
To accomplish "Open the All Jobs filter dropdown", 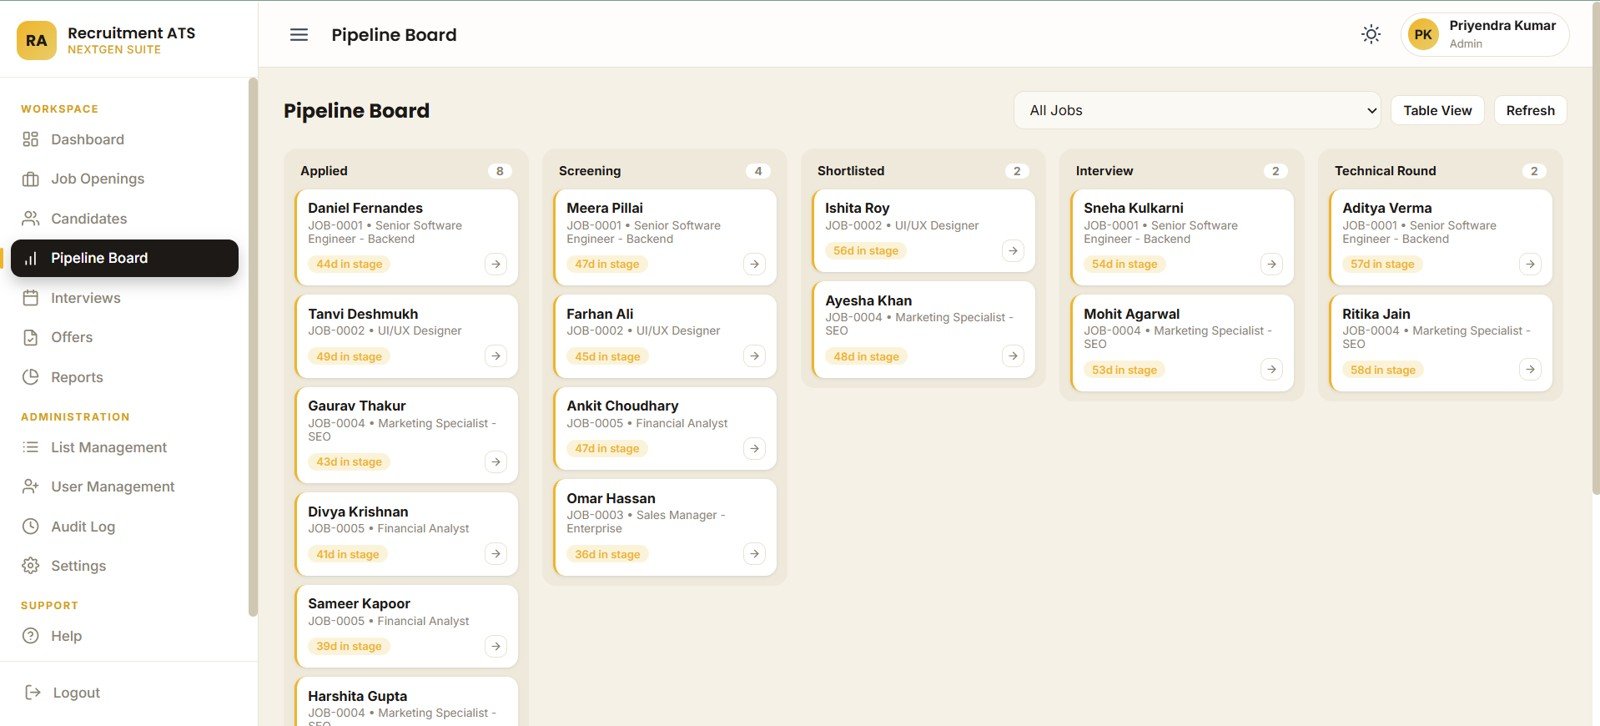I will [1197, 110].
